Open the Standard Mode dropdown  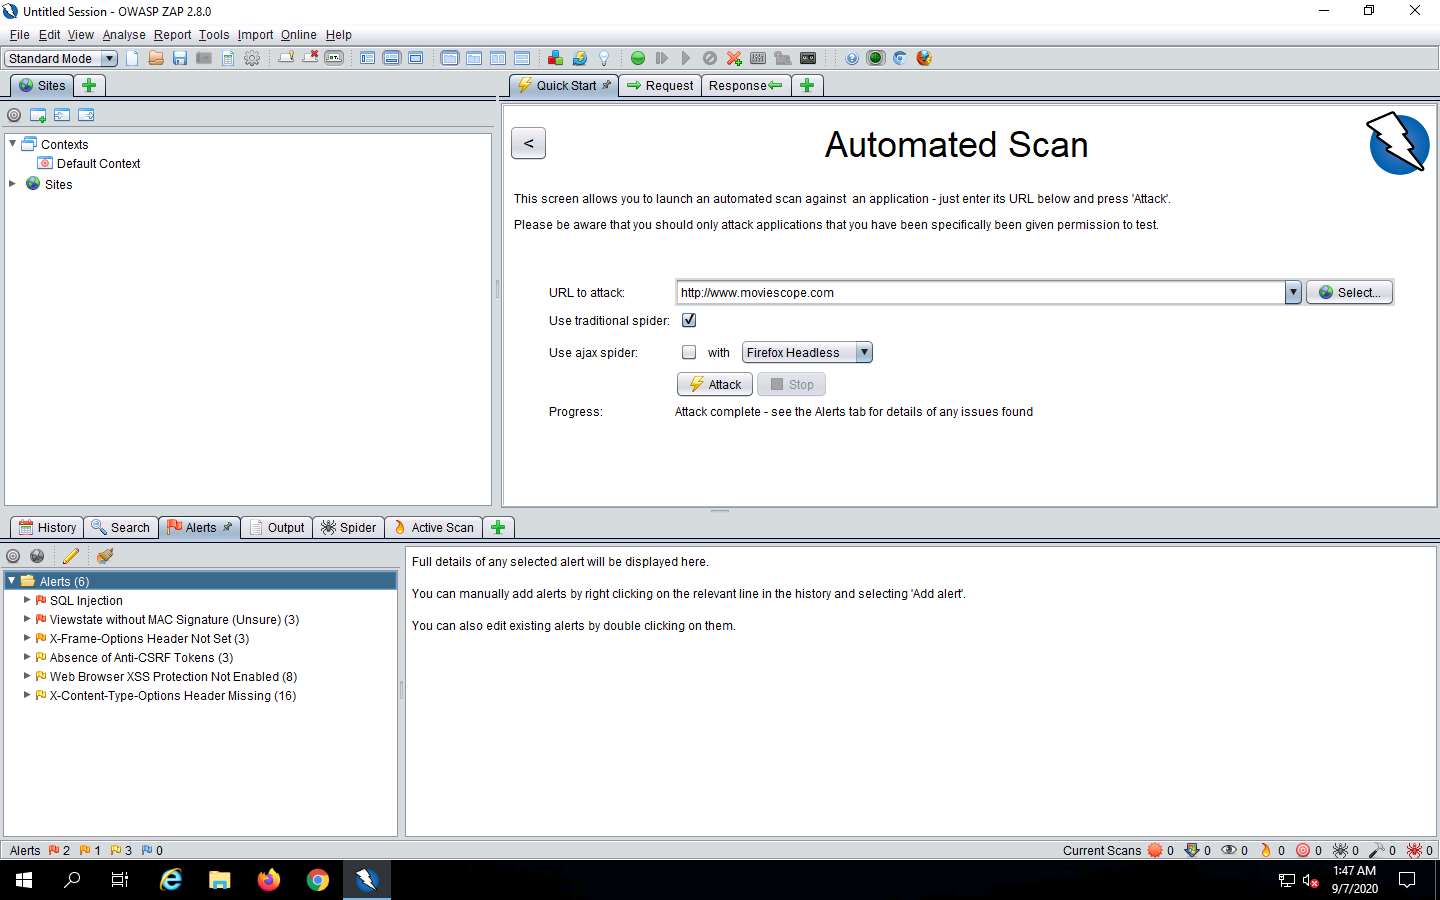click(108, 58)
